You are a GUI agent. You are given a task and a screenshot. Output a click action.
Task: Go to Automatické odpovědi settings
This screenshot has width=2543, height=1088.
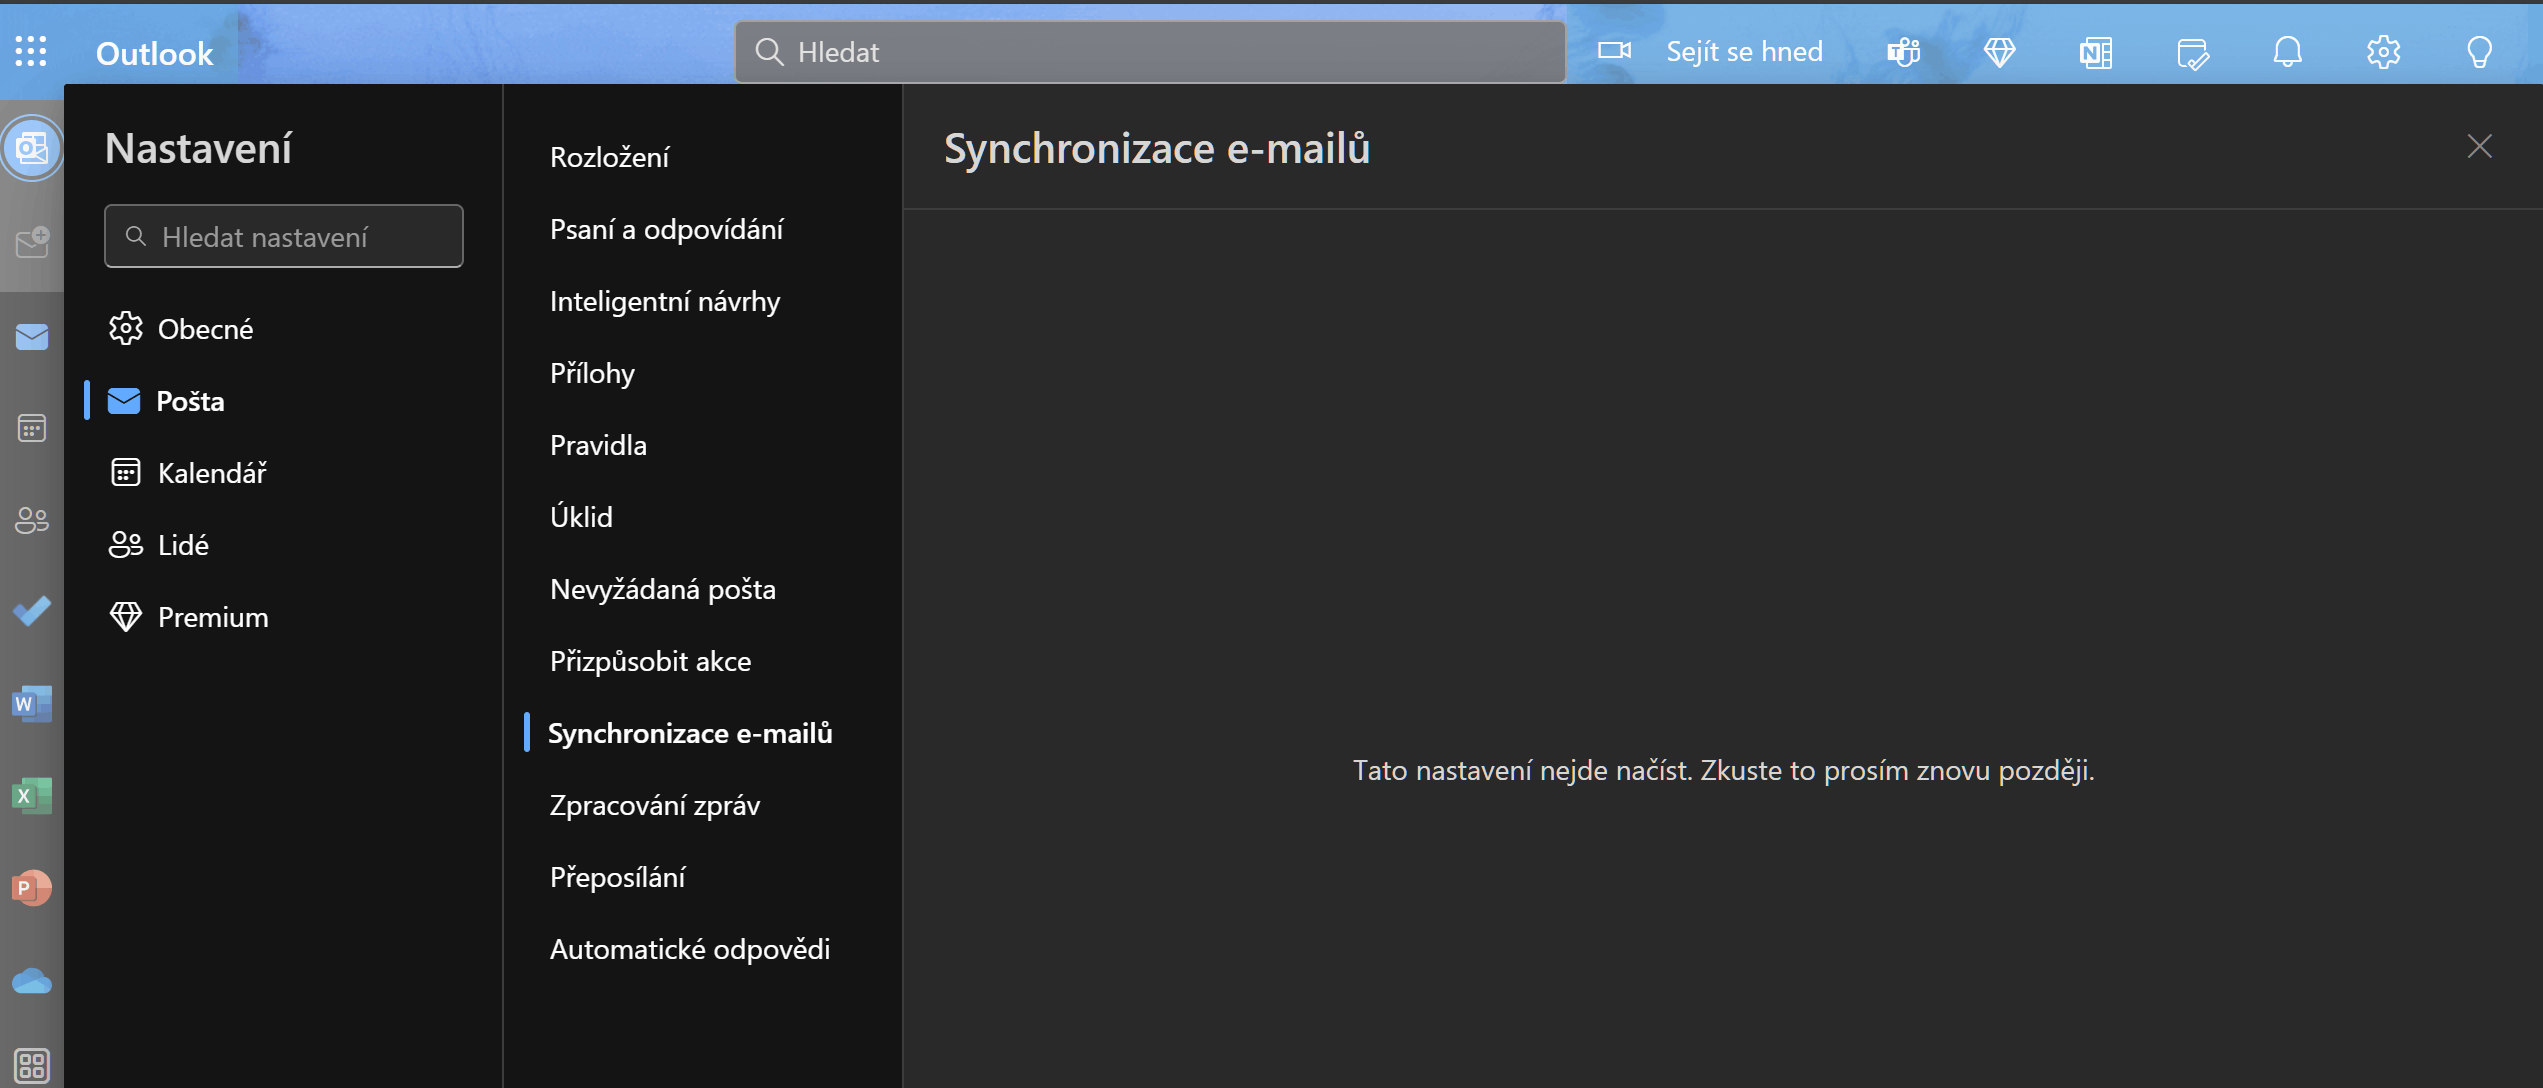(x=689, y=949)
